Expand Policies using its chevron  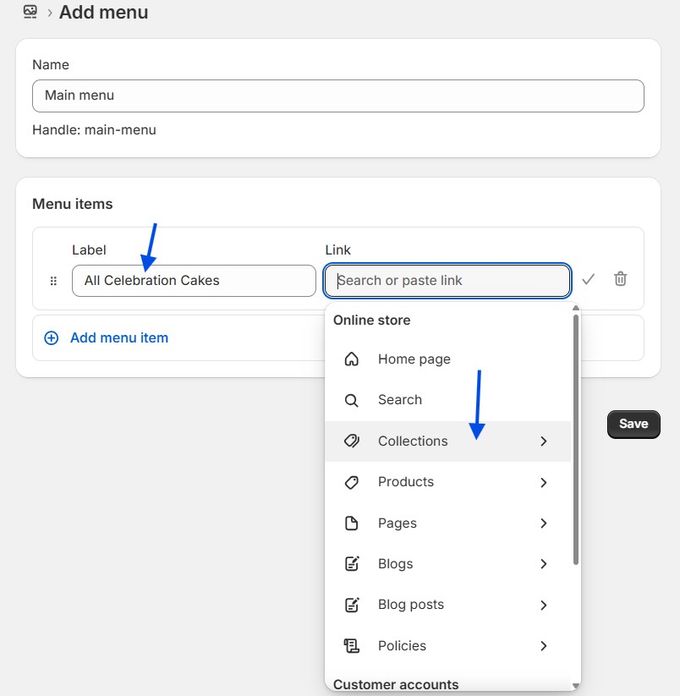click(x=543, y=646)
